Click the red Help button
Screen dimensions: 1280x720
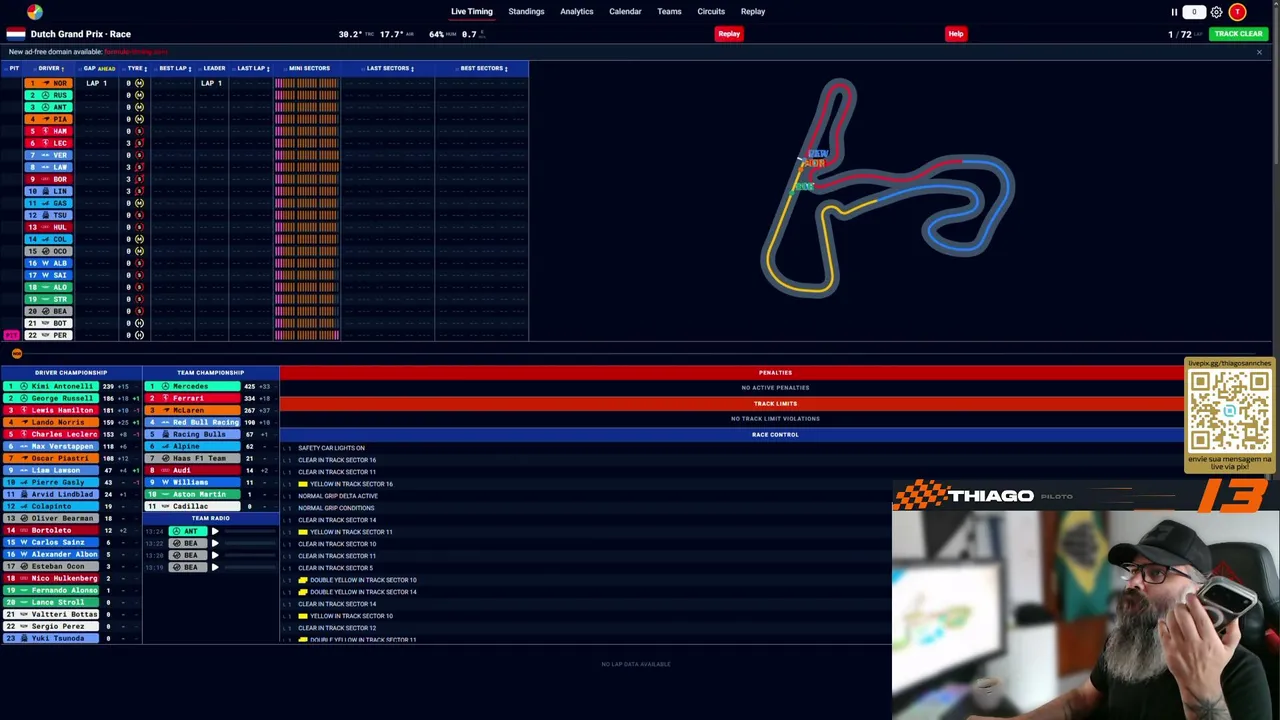point(956,34)
